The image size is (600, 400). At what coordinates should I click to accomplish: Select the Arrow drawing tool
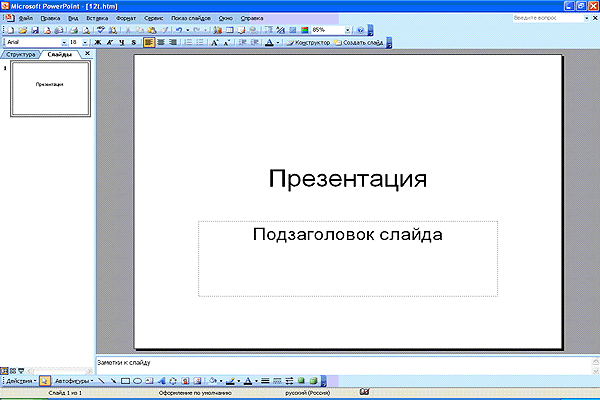coord(113,381)
